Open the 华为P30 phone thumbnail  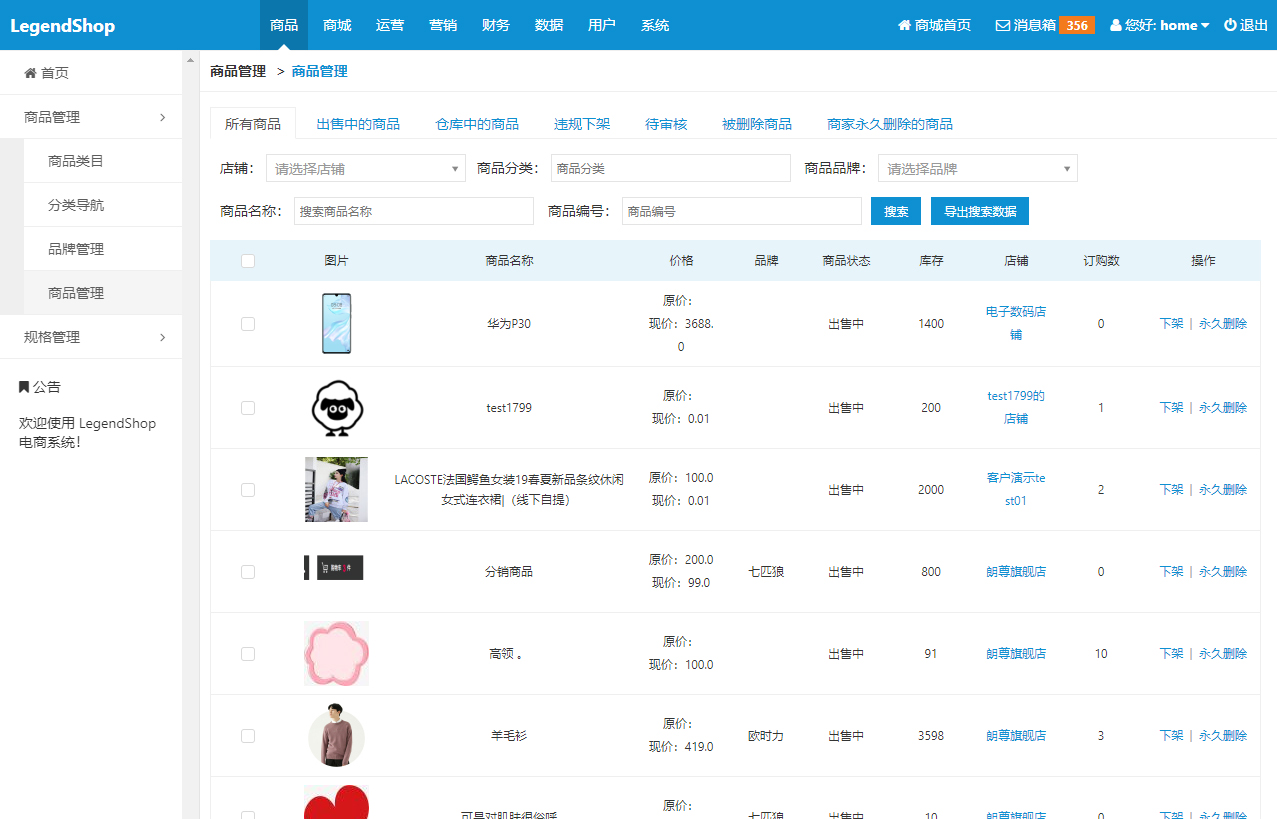tap(337, 323)
